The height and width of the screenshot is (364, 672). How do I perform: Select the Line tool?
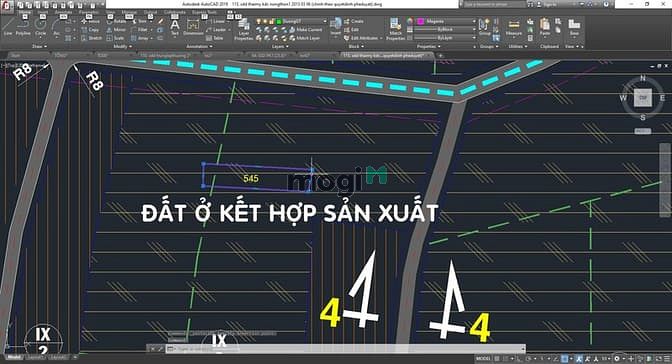click(8, 26)
